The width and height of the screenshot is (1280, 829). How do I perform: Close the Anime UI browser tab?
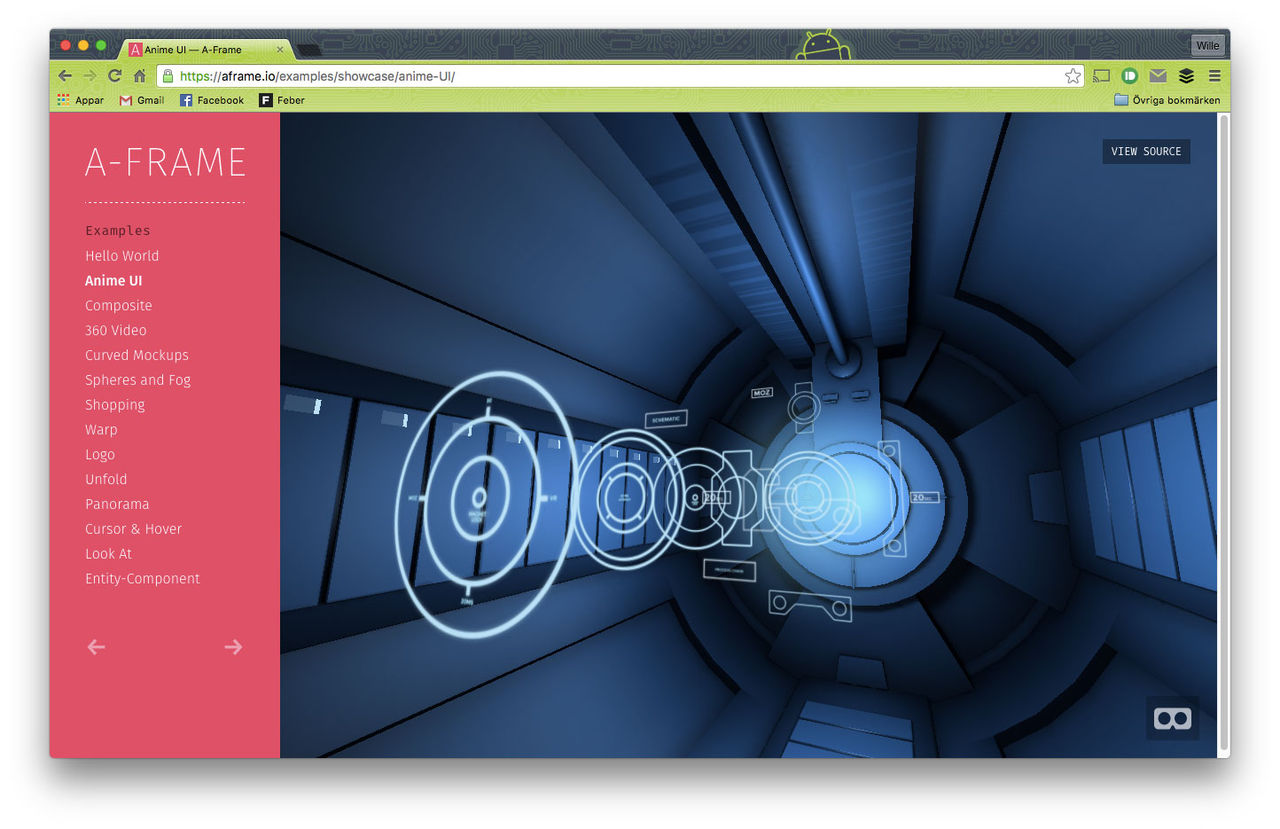[280, 49]
